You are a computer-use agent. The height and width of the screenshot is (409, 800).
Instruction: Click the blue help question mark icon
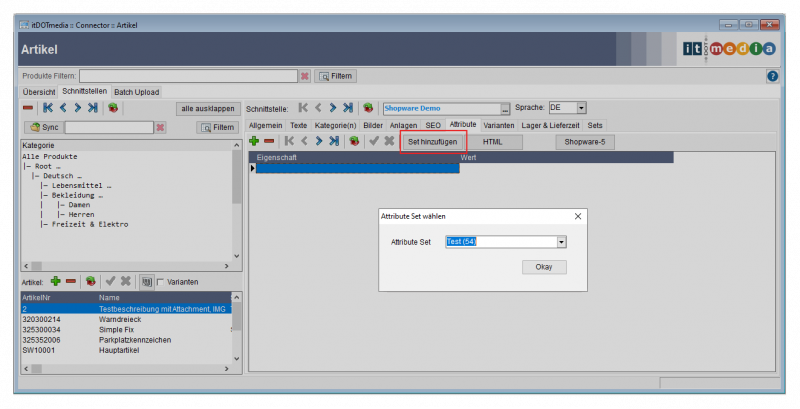[x=772, y=76]
